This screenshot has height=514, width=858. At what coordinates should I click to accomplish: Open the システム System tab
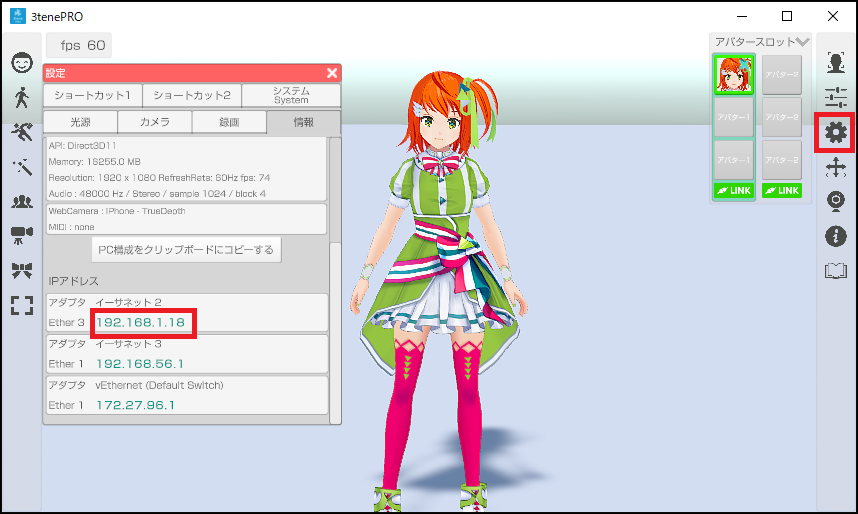[291, 95]
